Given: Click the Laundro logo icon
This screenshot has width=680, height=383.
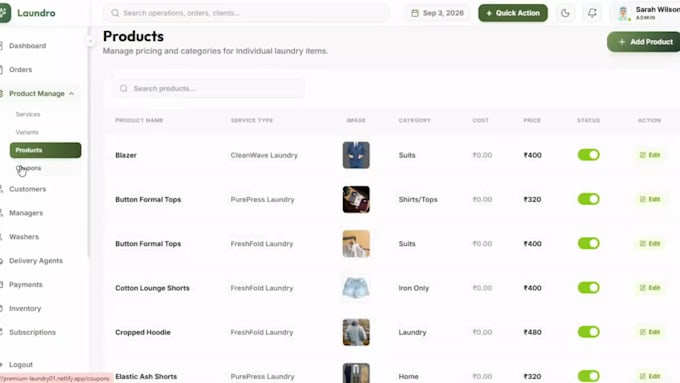Looking at the screenshot, I should [4, 13].
